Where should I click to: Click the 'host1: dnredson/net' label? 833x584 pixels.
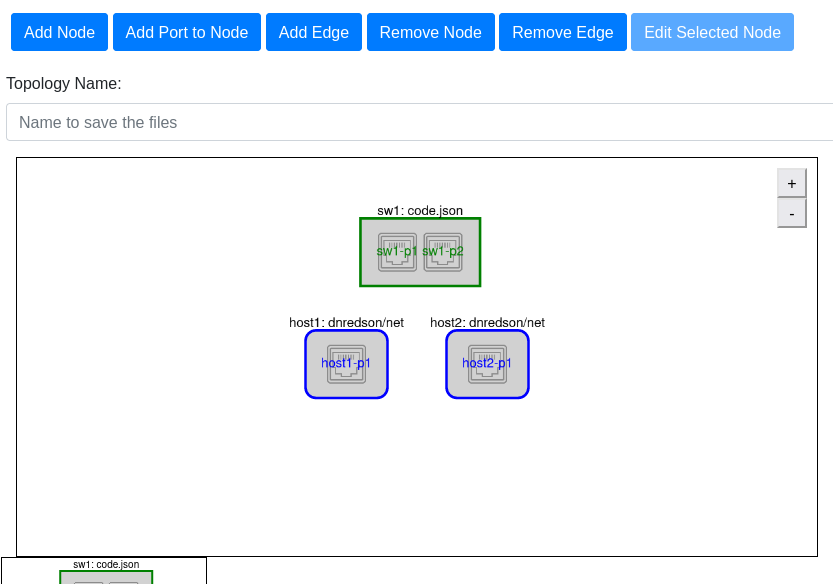(346, 322)
